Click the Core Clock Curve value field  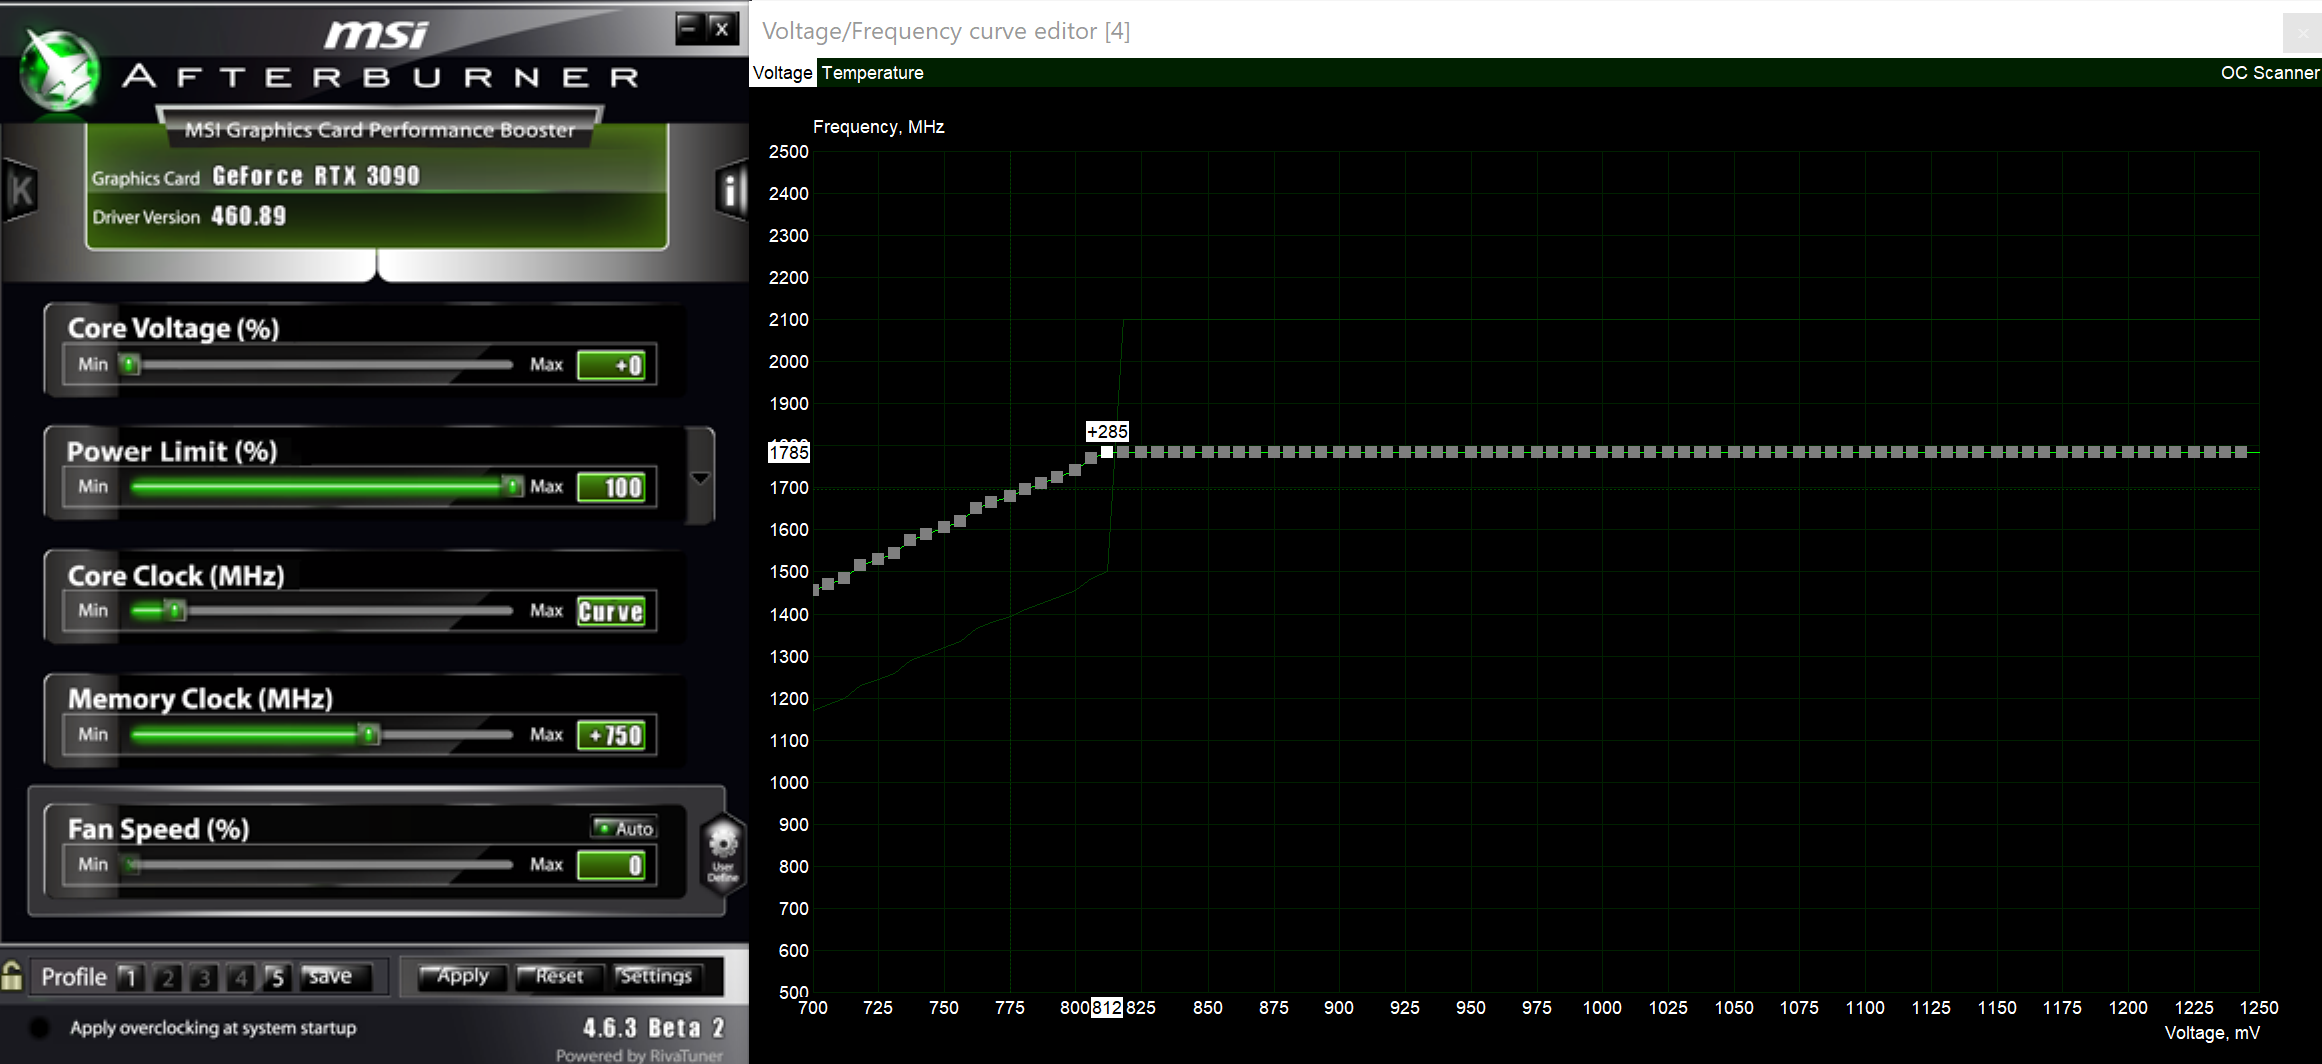pos(612,612)
